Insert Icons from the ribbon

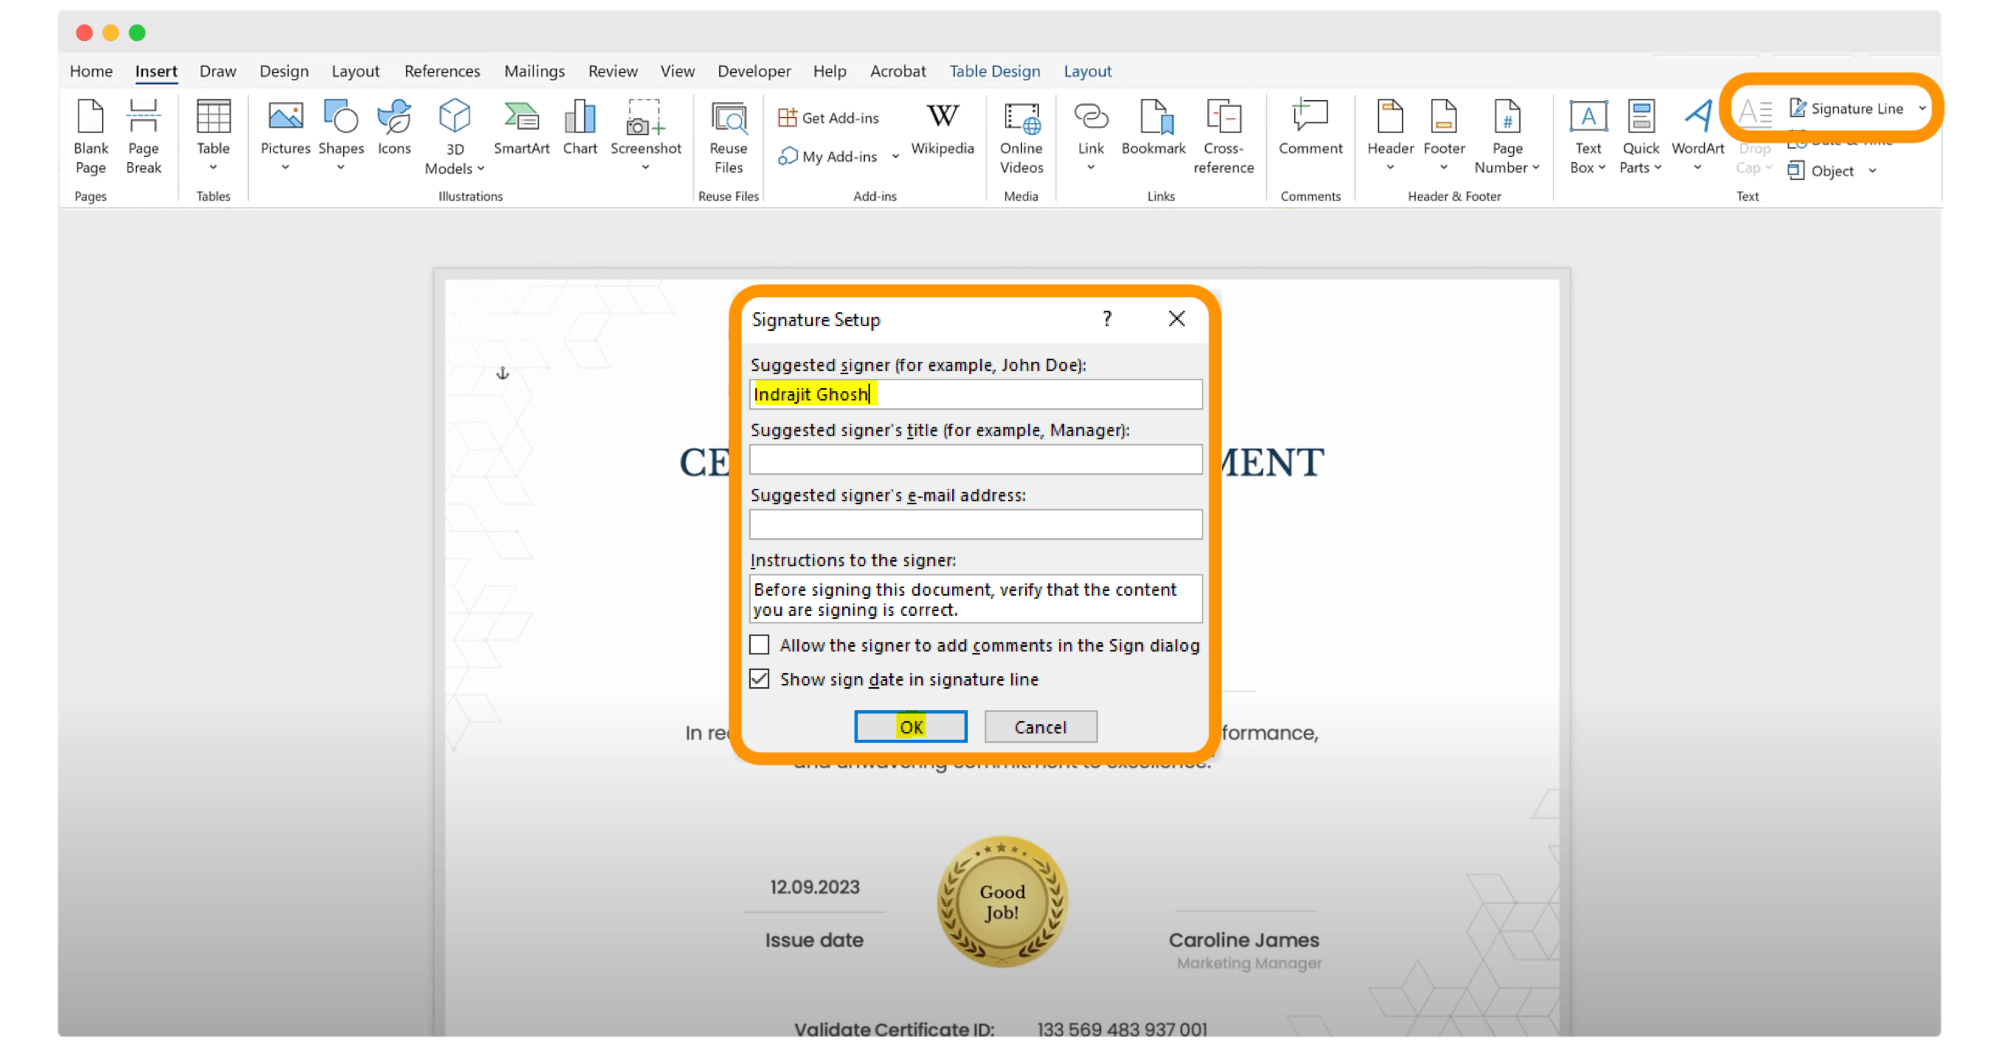click(x=394, y=128)
